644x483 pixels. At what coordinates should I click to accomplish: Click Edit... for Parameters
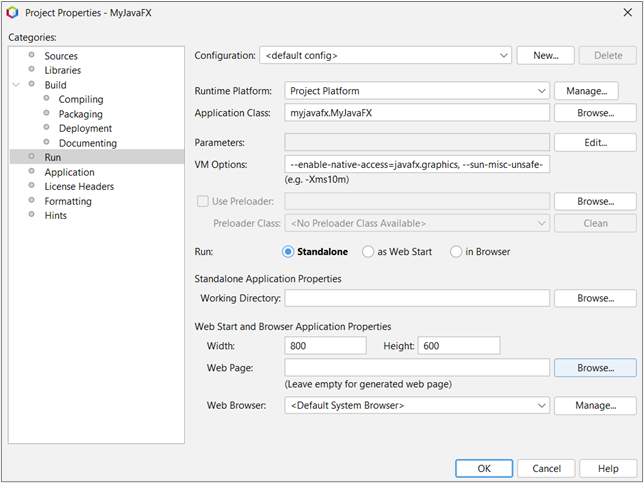(x=595, y=143)
